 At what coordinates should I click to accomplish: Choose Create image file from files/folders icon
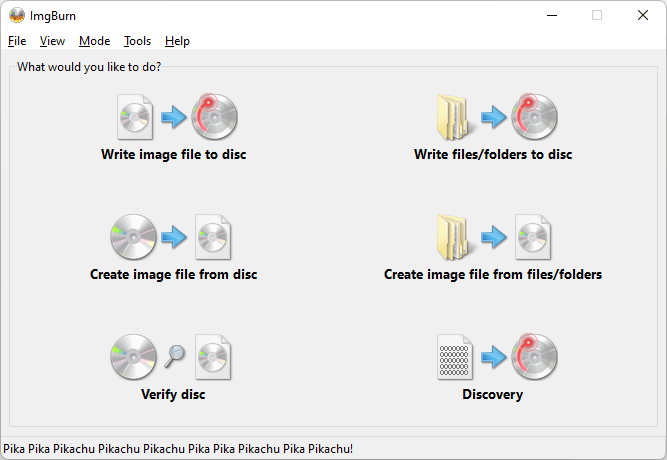pyautogui.click(x=493, y=237)
